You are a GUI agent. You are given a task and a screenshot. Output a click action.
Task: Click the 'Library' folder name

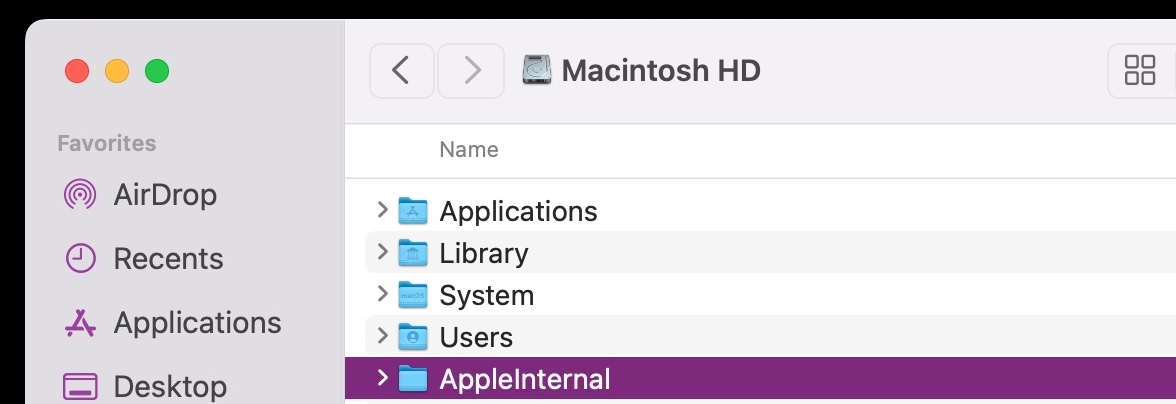pyautogui.click(x=484, y=253)
